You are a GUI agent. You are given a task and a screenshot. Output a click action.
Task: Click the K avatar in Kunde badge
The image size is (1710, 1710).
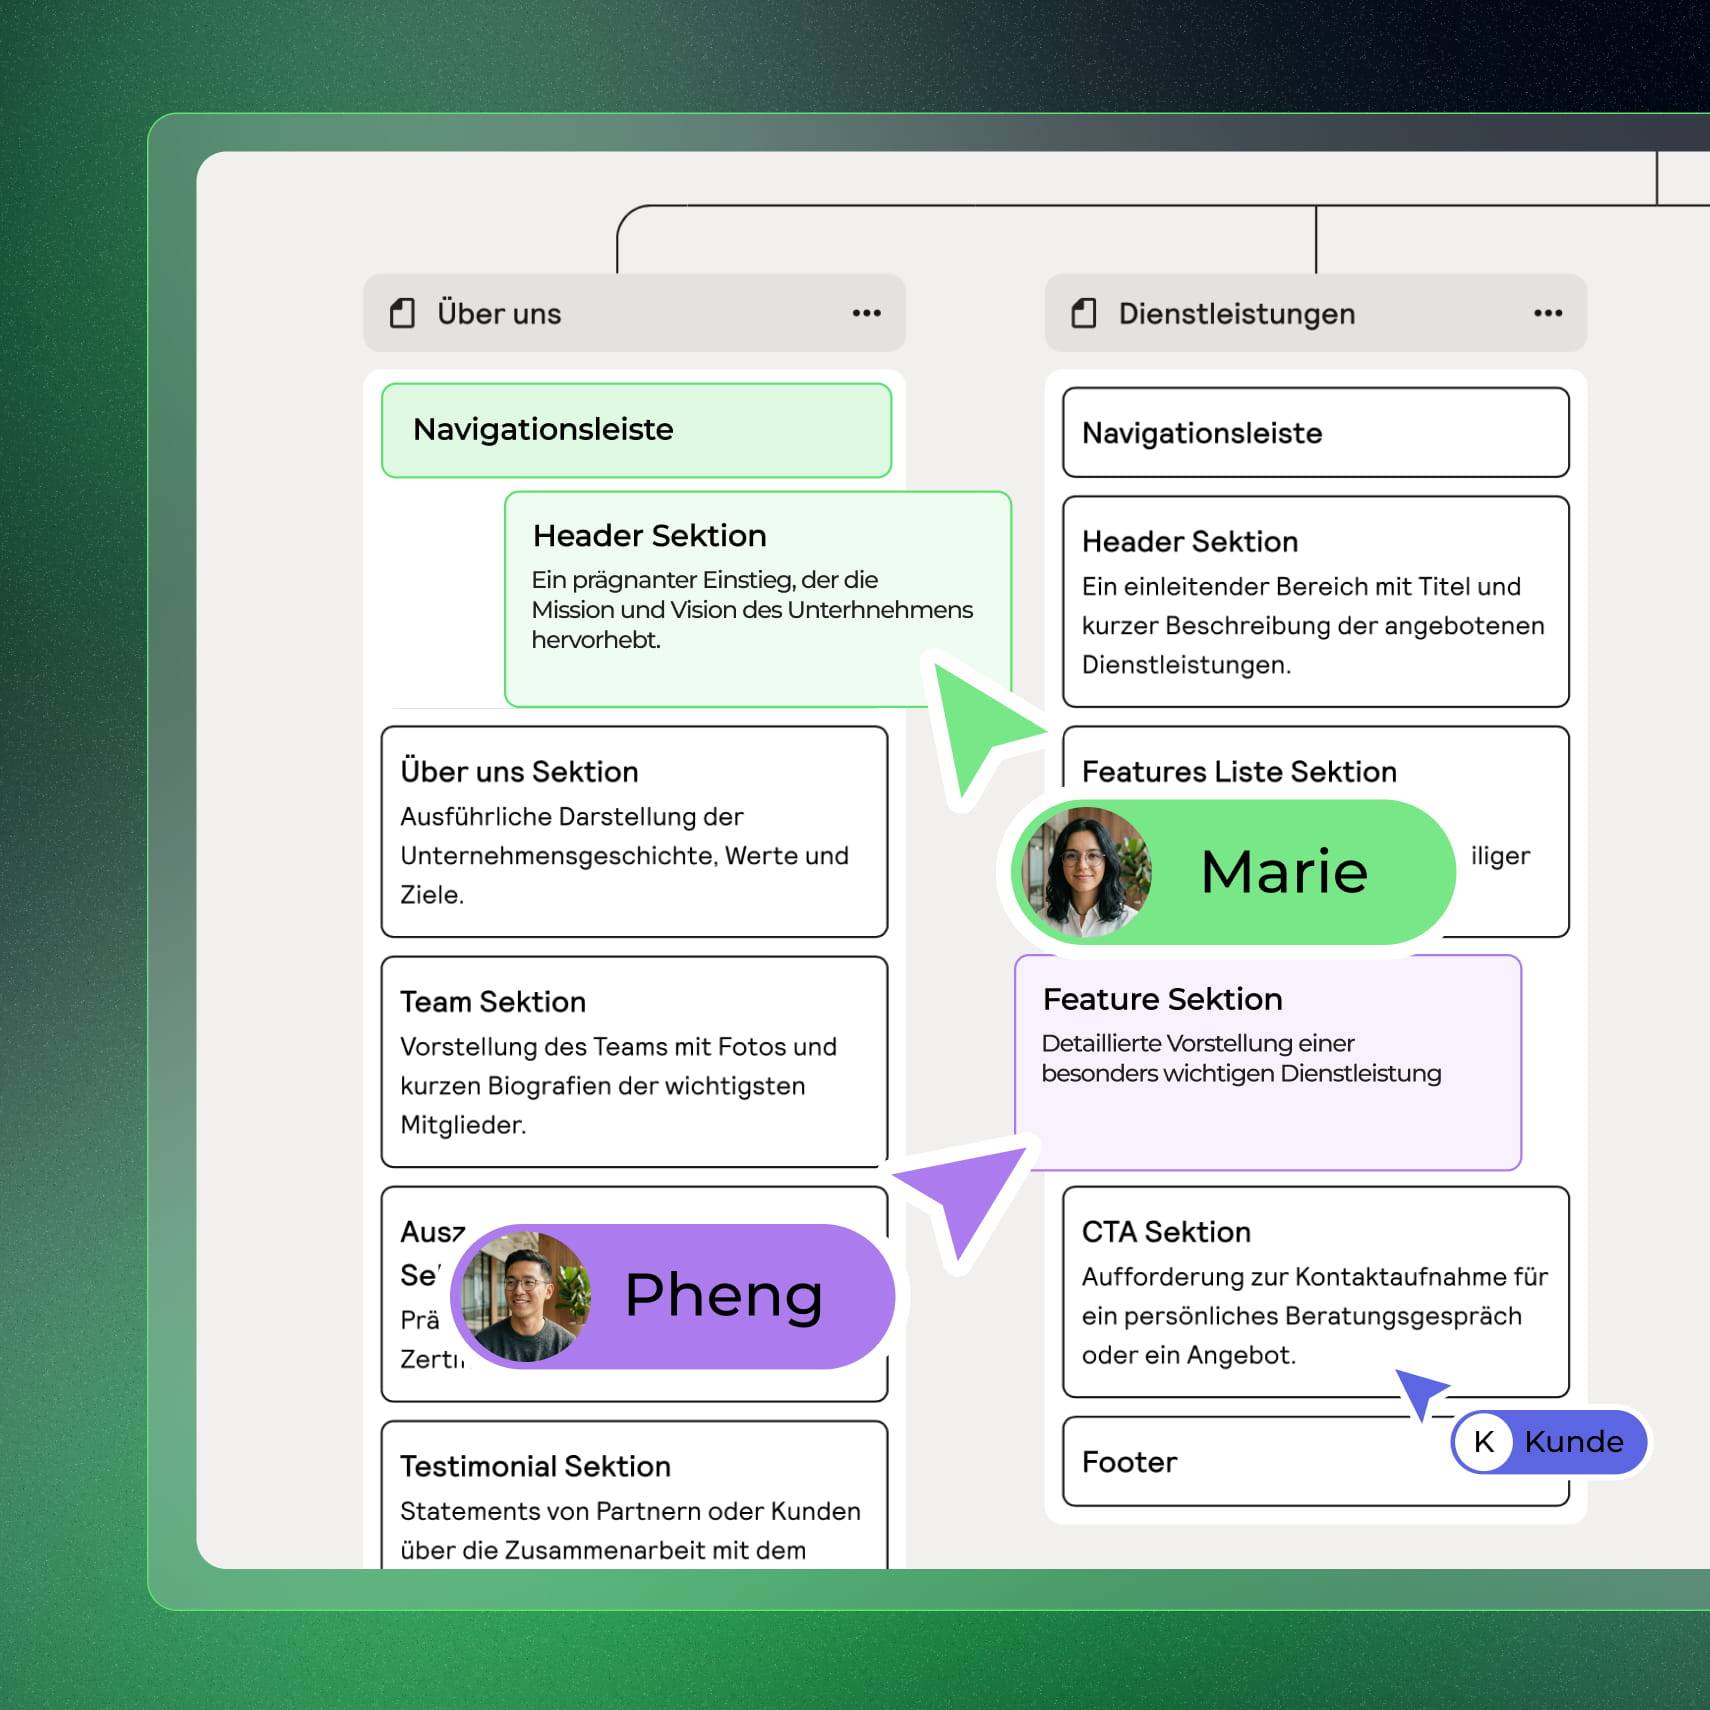click(1483, 1442)
